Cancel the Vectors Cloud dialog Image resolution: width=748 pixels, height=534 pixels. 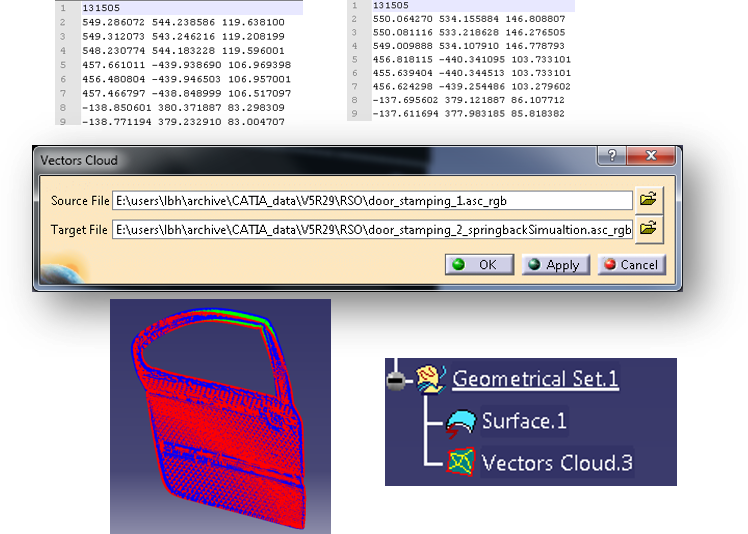coord(630,265)
